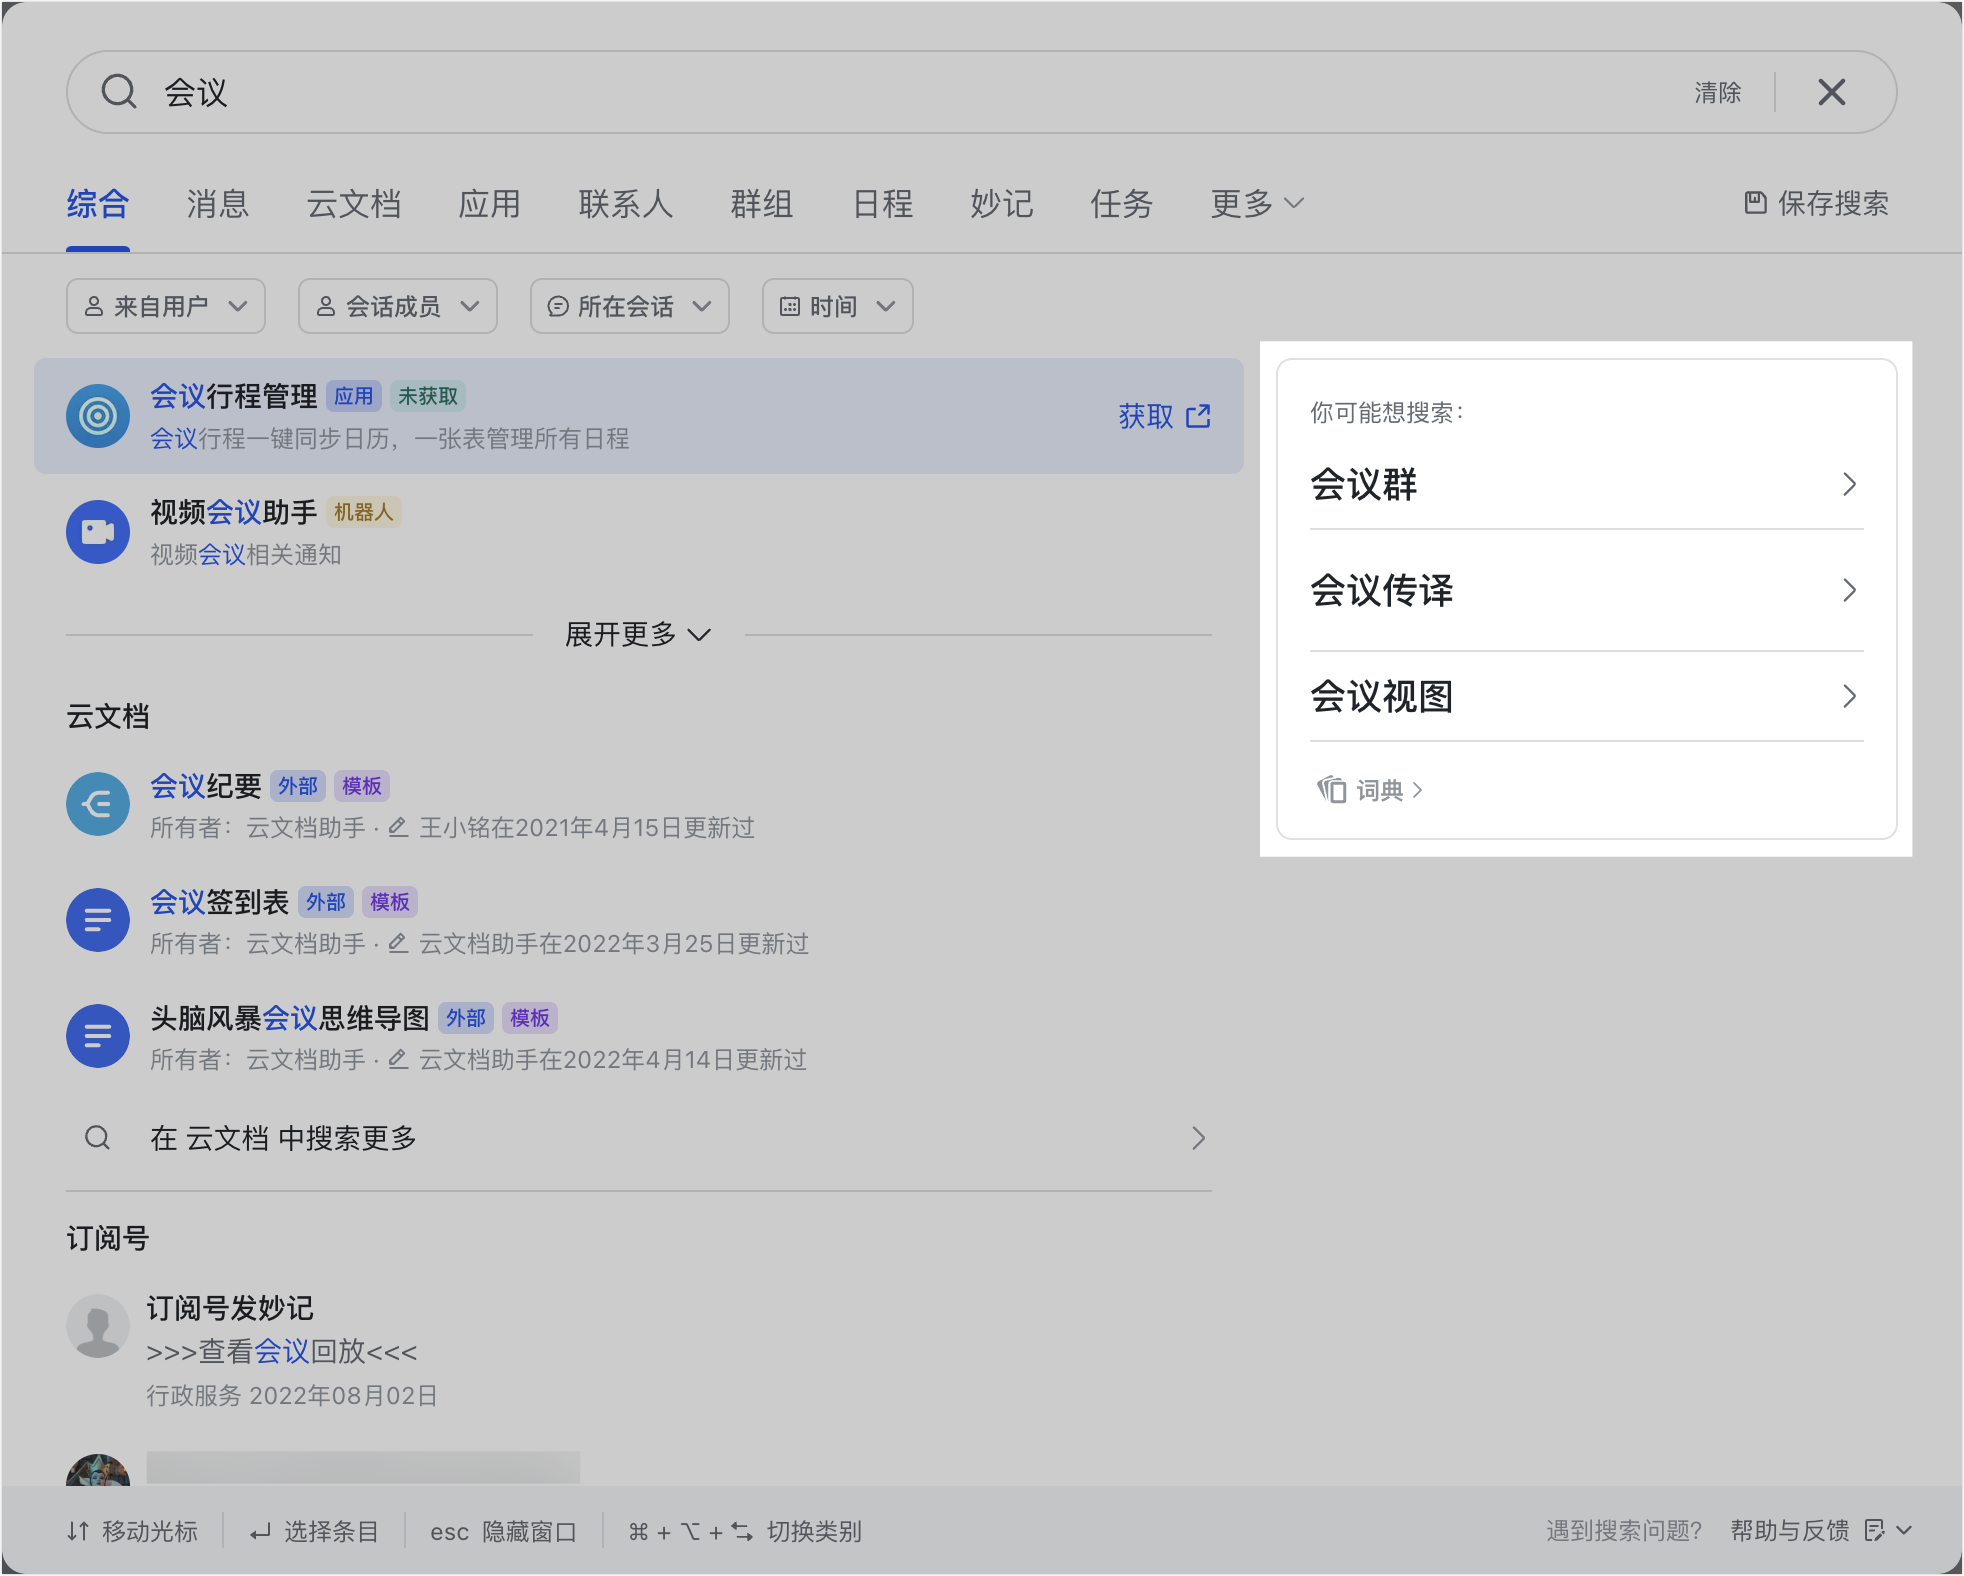Viewport: 1964px width, 1576px height.
Task: Click the 未获取 tag on 会议行程管理
Action: coord(428,396)
